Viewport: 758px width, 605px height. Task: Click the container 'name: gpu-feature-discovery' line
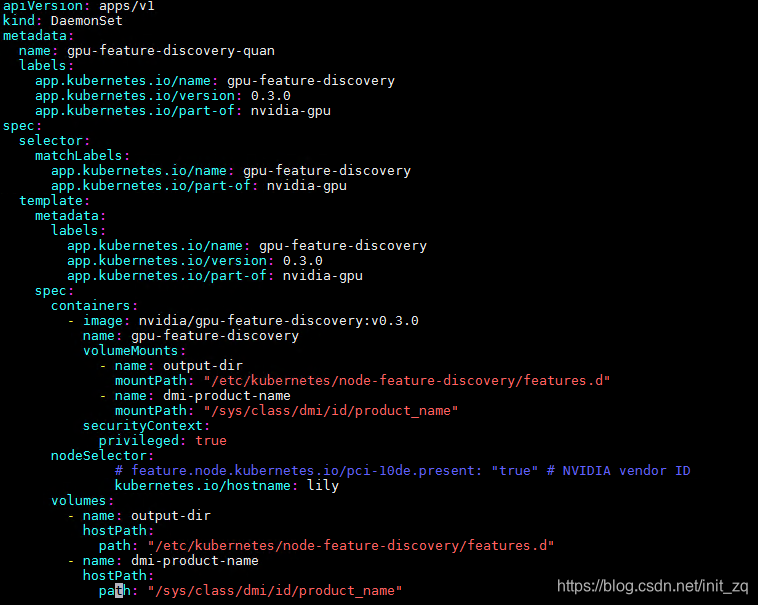190,335
